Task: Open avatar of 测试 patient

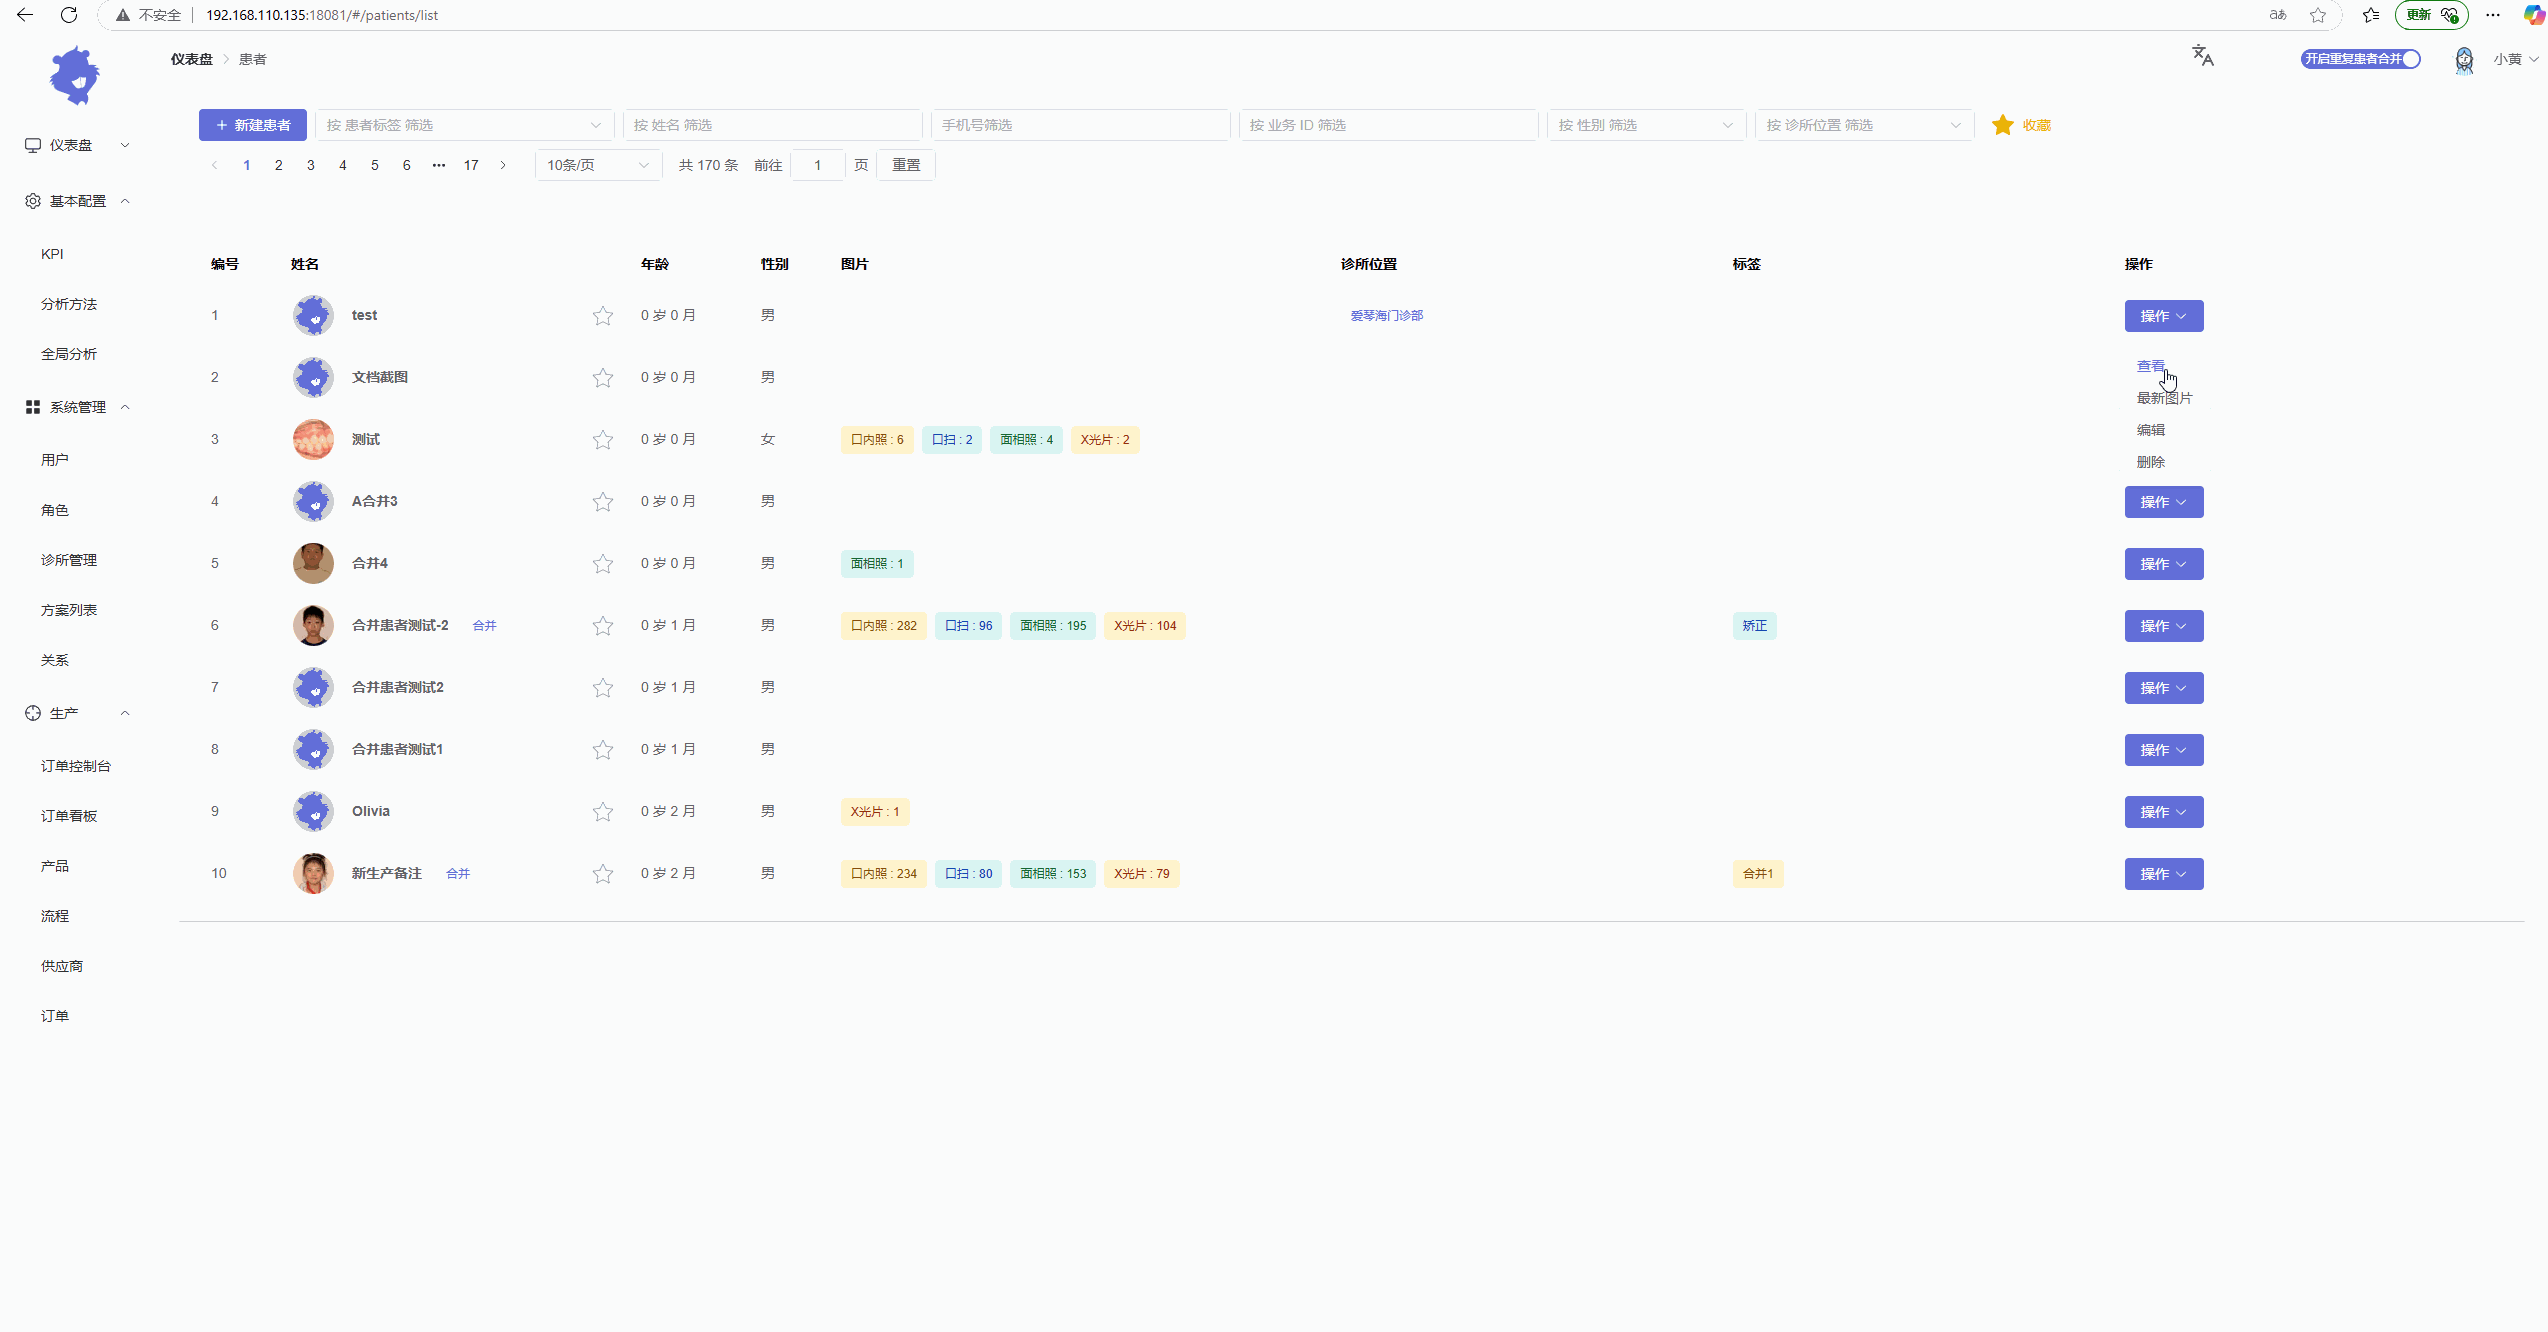Action: 313,439
